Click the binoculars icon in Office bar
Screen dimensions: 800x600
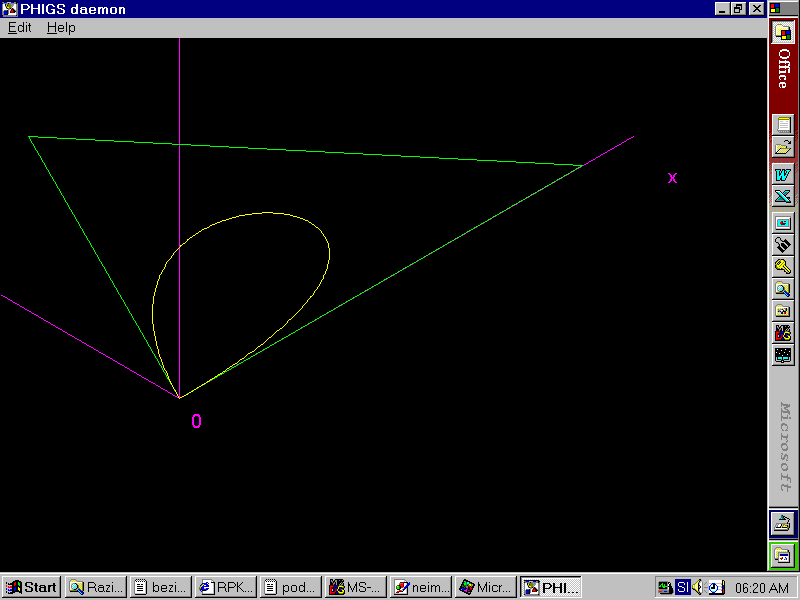(x=783, y=244)
